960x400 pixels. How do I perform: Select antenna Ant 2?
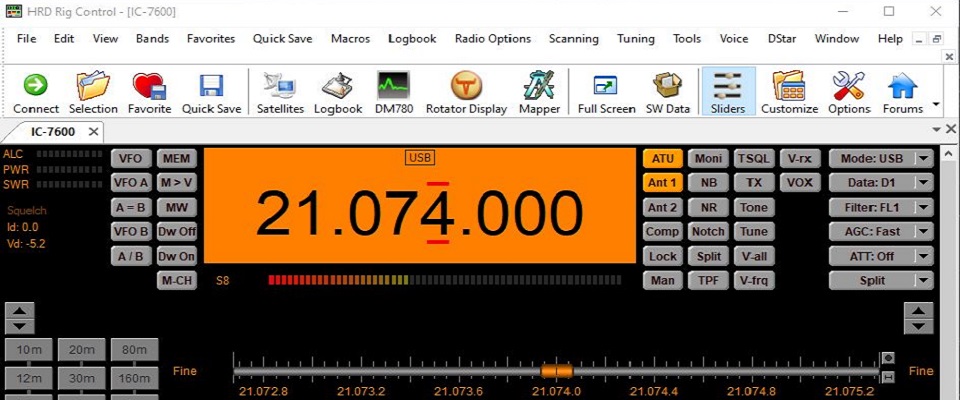pyautogui.click(x=662, y=207)
